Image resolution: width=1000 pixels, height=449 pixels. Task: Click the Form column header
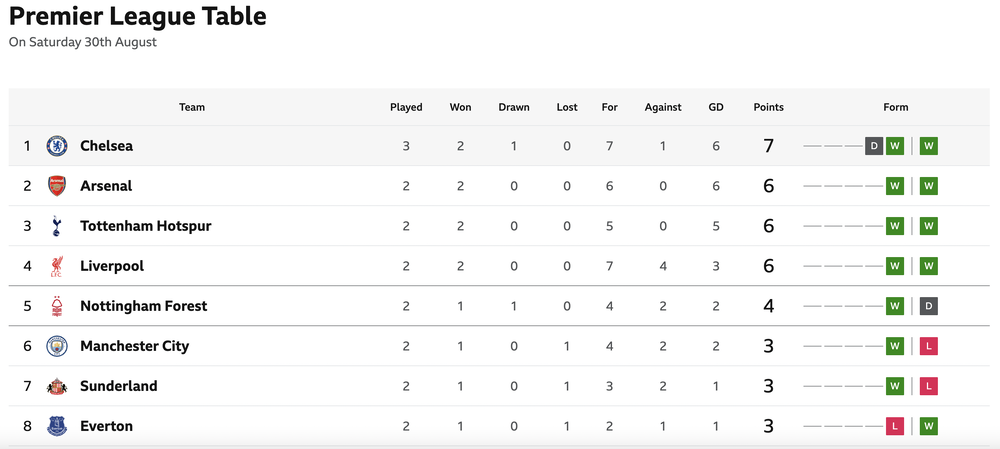point(895,107)
